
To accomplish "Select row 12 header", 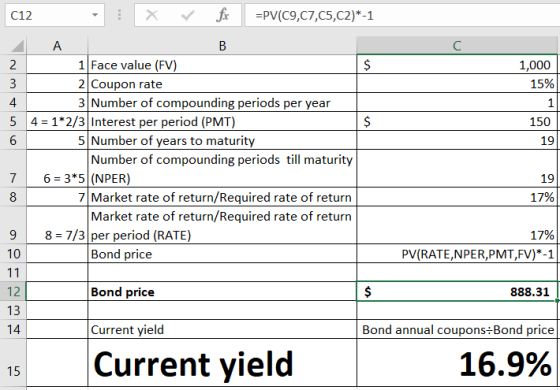I will click(13, 291).
